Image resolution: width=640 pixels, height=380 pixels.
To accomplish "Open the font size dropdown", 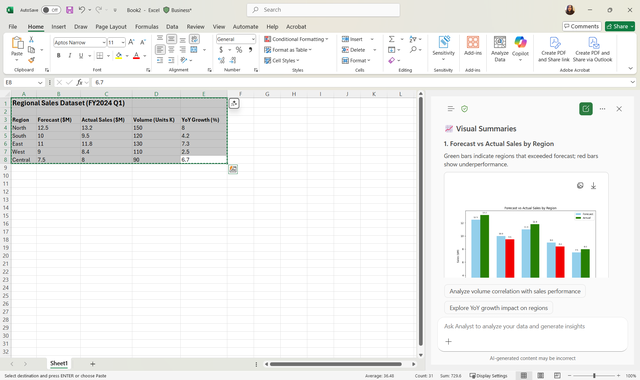I will [x=123, y=42].
